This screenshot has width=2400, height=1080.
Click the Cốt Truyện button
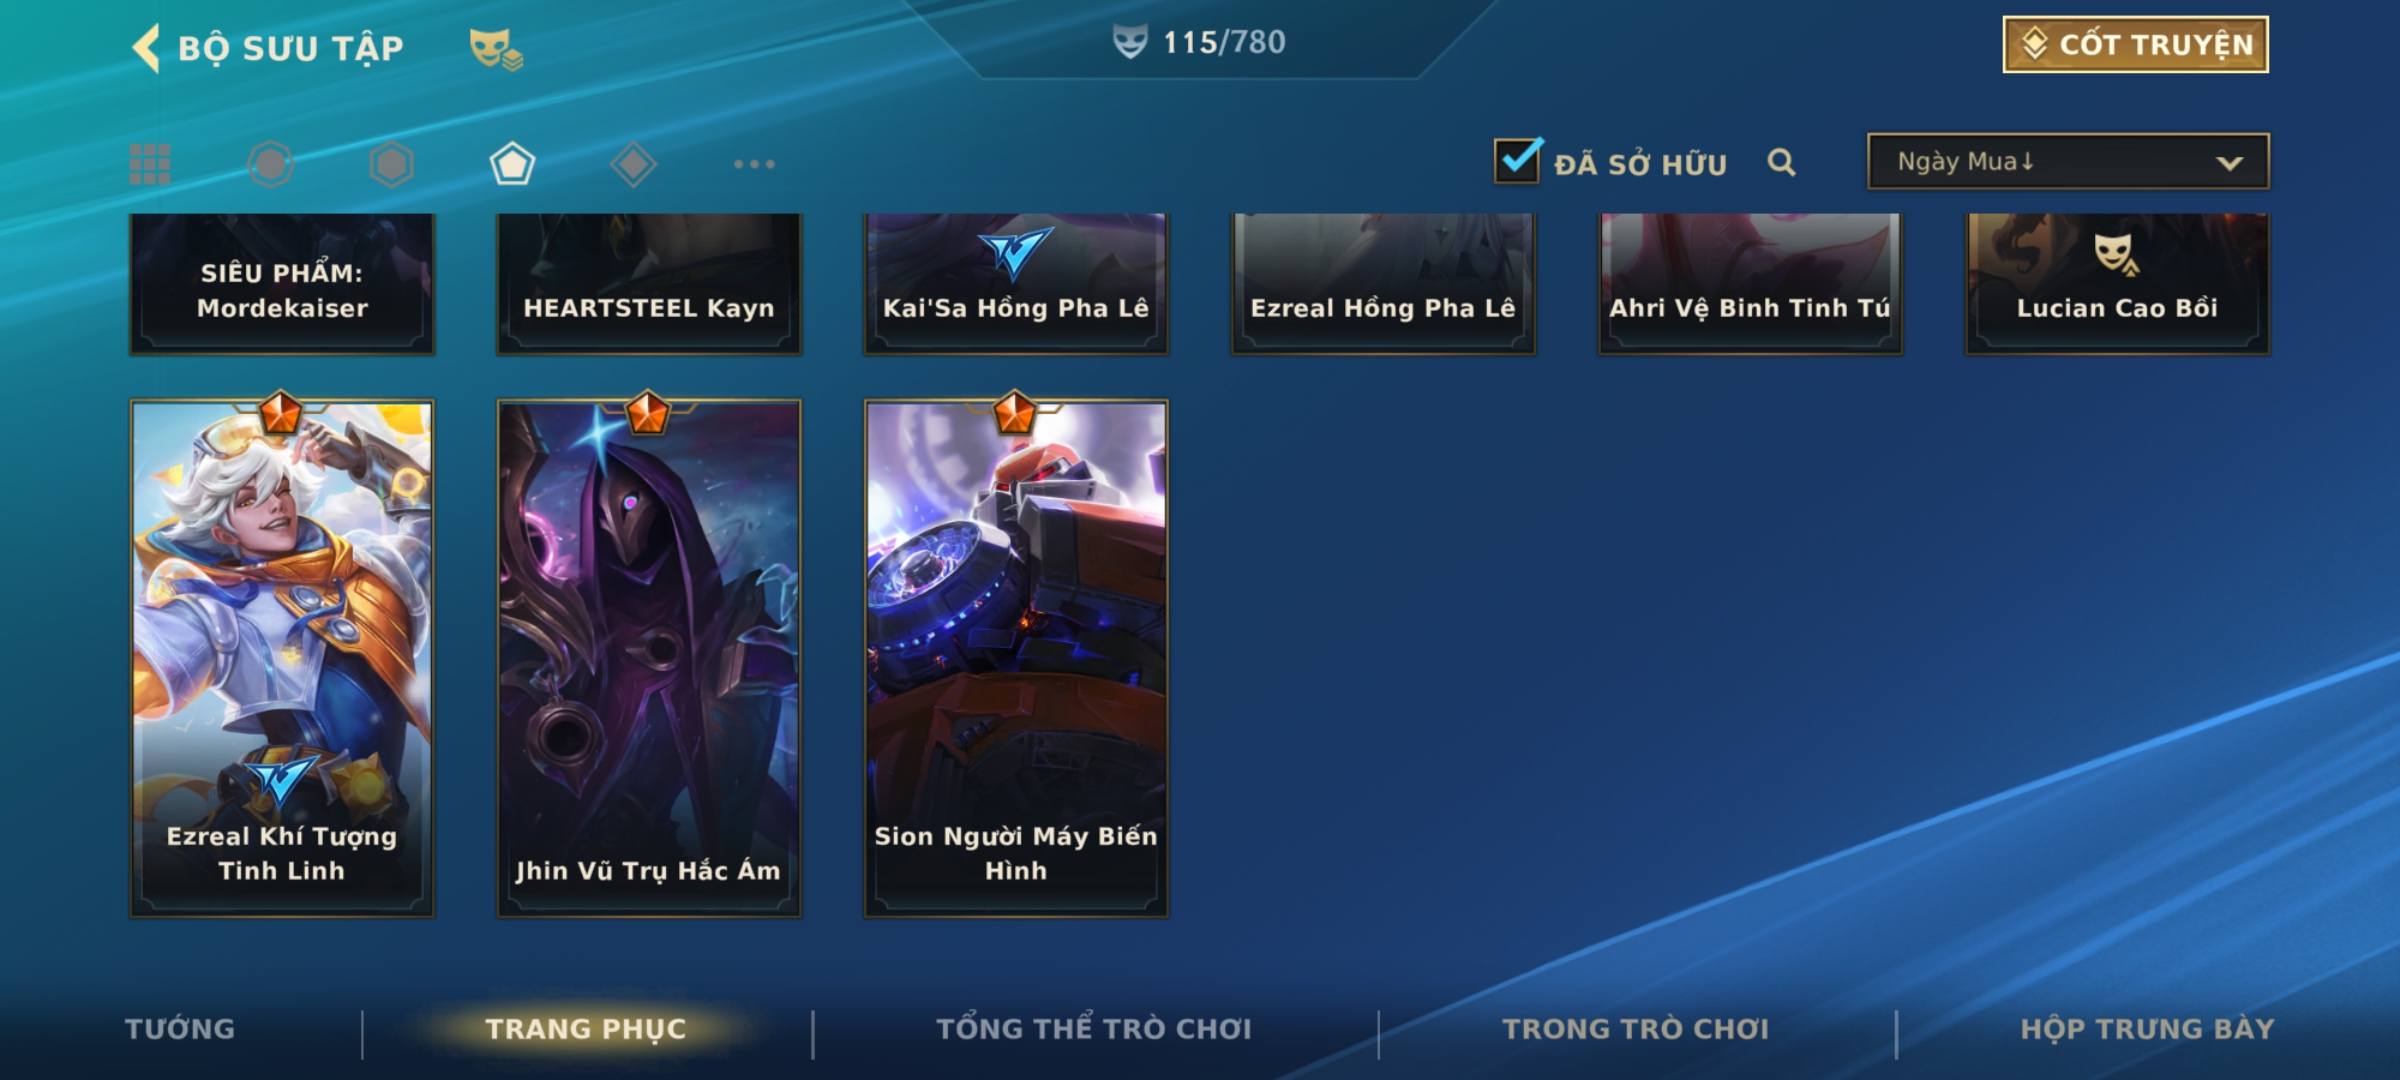(2135, 44)
